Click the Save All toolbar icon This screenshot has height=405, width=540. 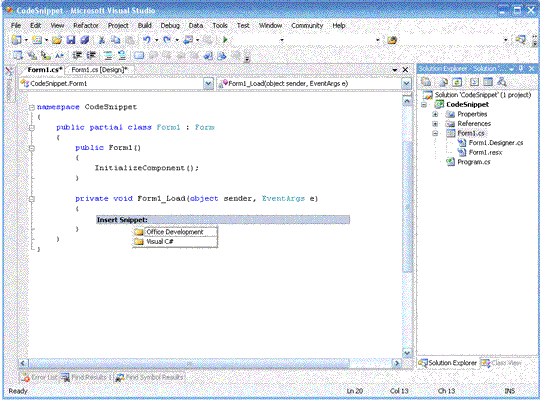point(85,40)
